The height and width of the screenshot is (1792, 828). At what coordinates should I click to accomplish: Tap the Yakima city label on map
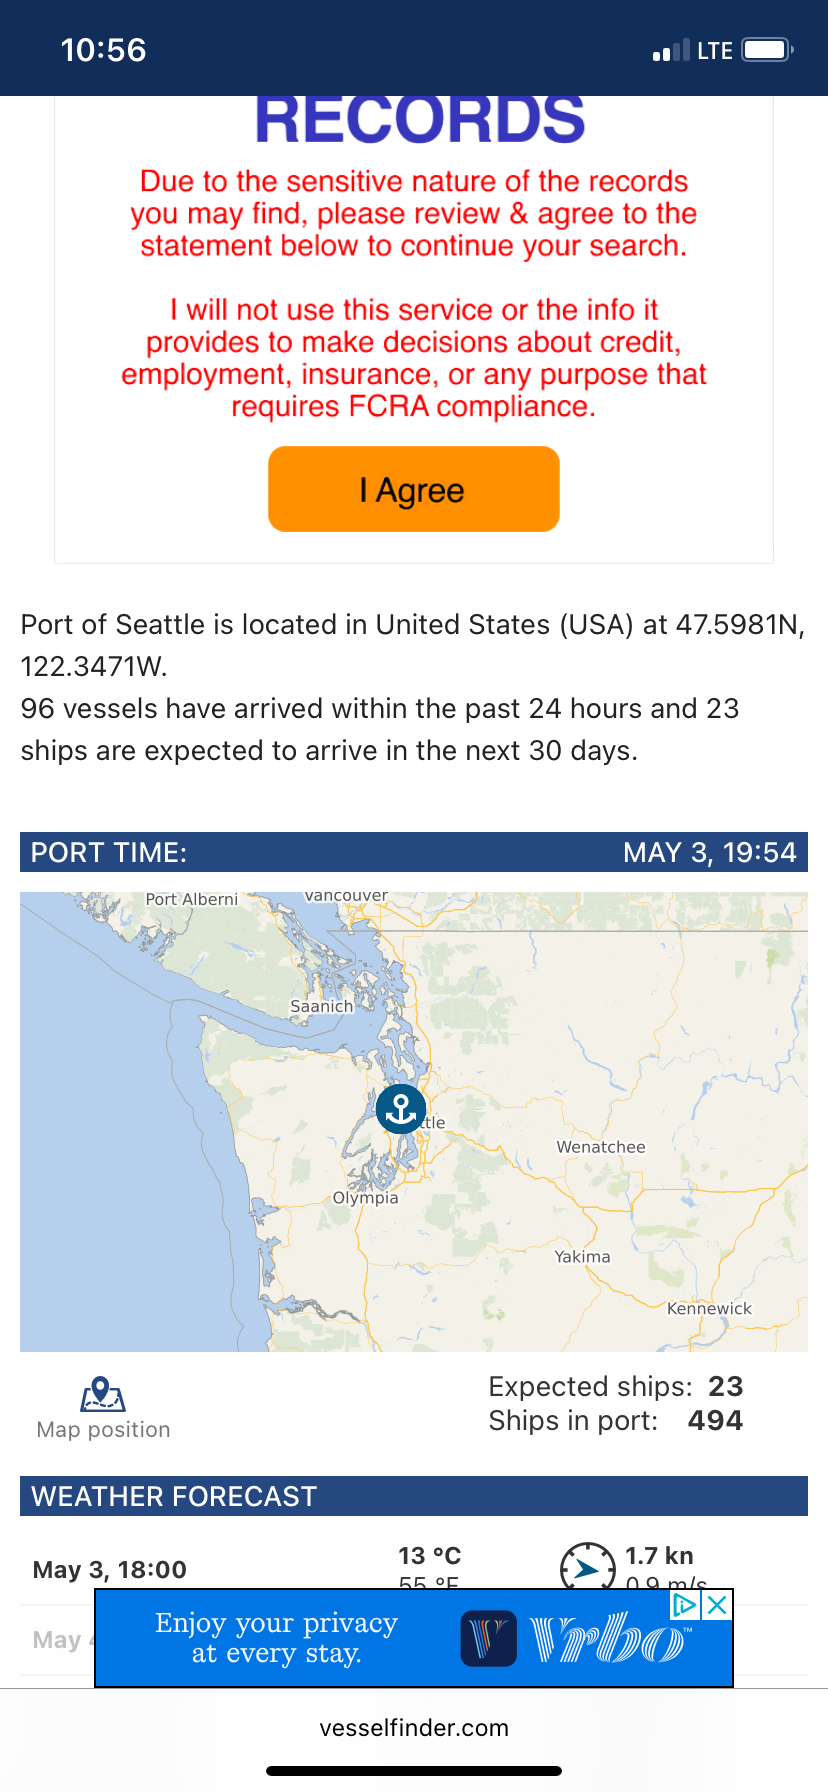pyautogui.click(x=582, y=1257)
